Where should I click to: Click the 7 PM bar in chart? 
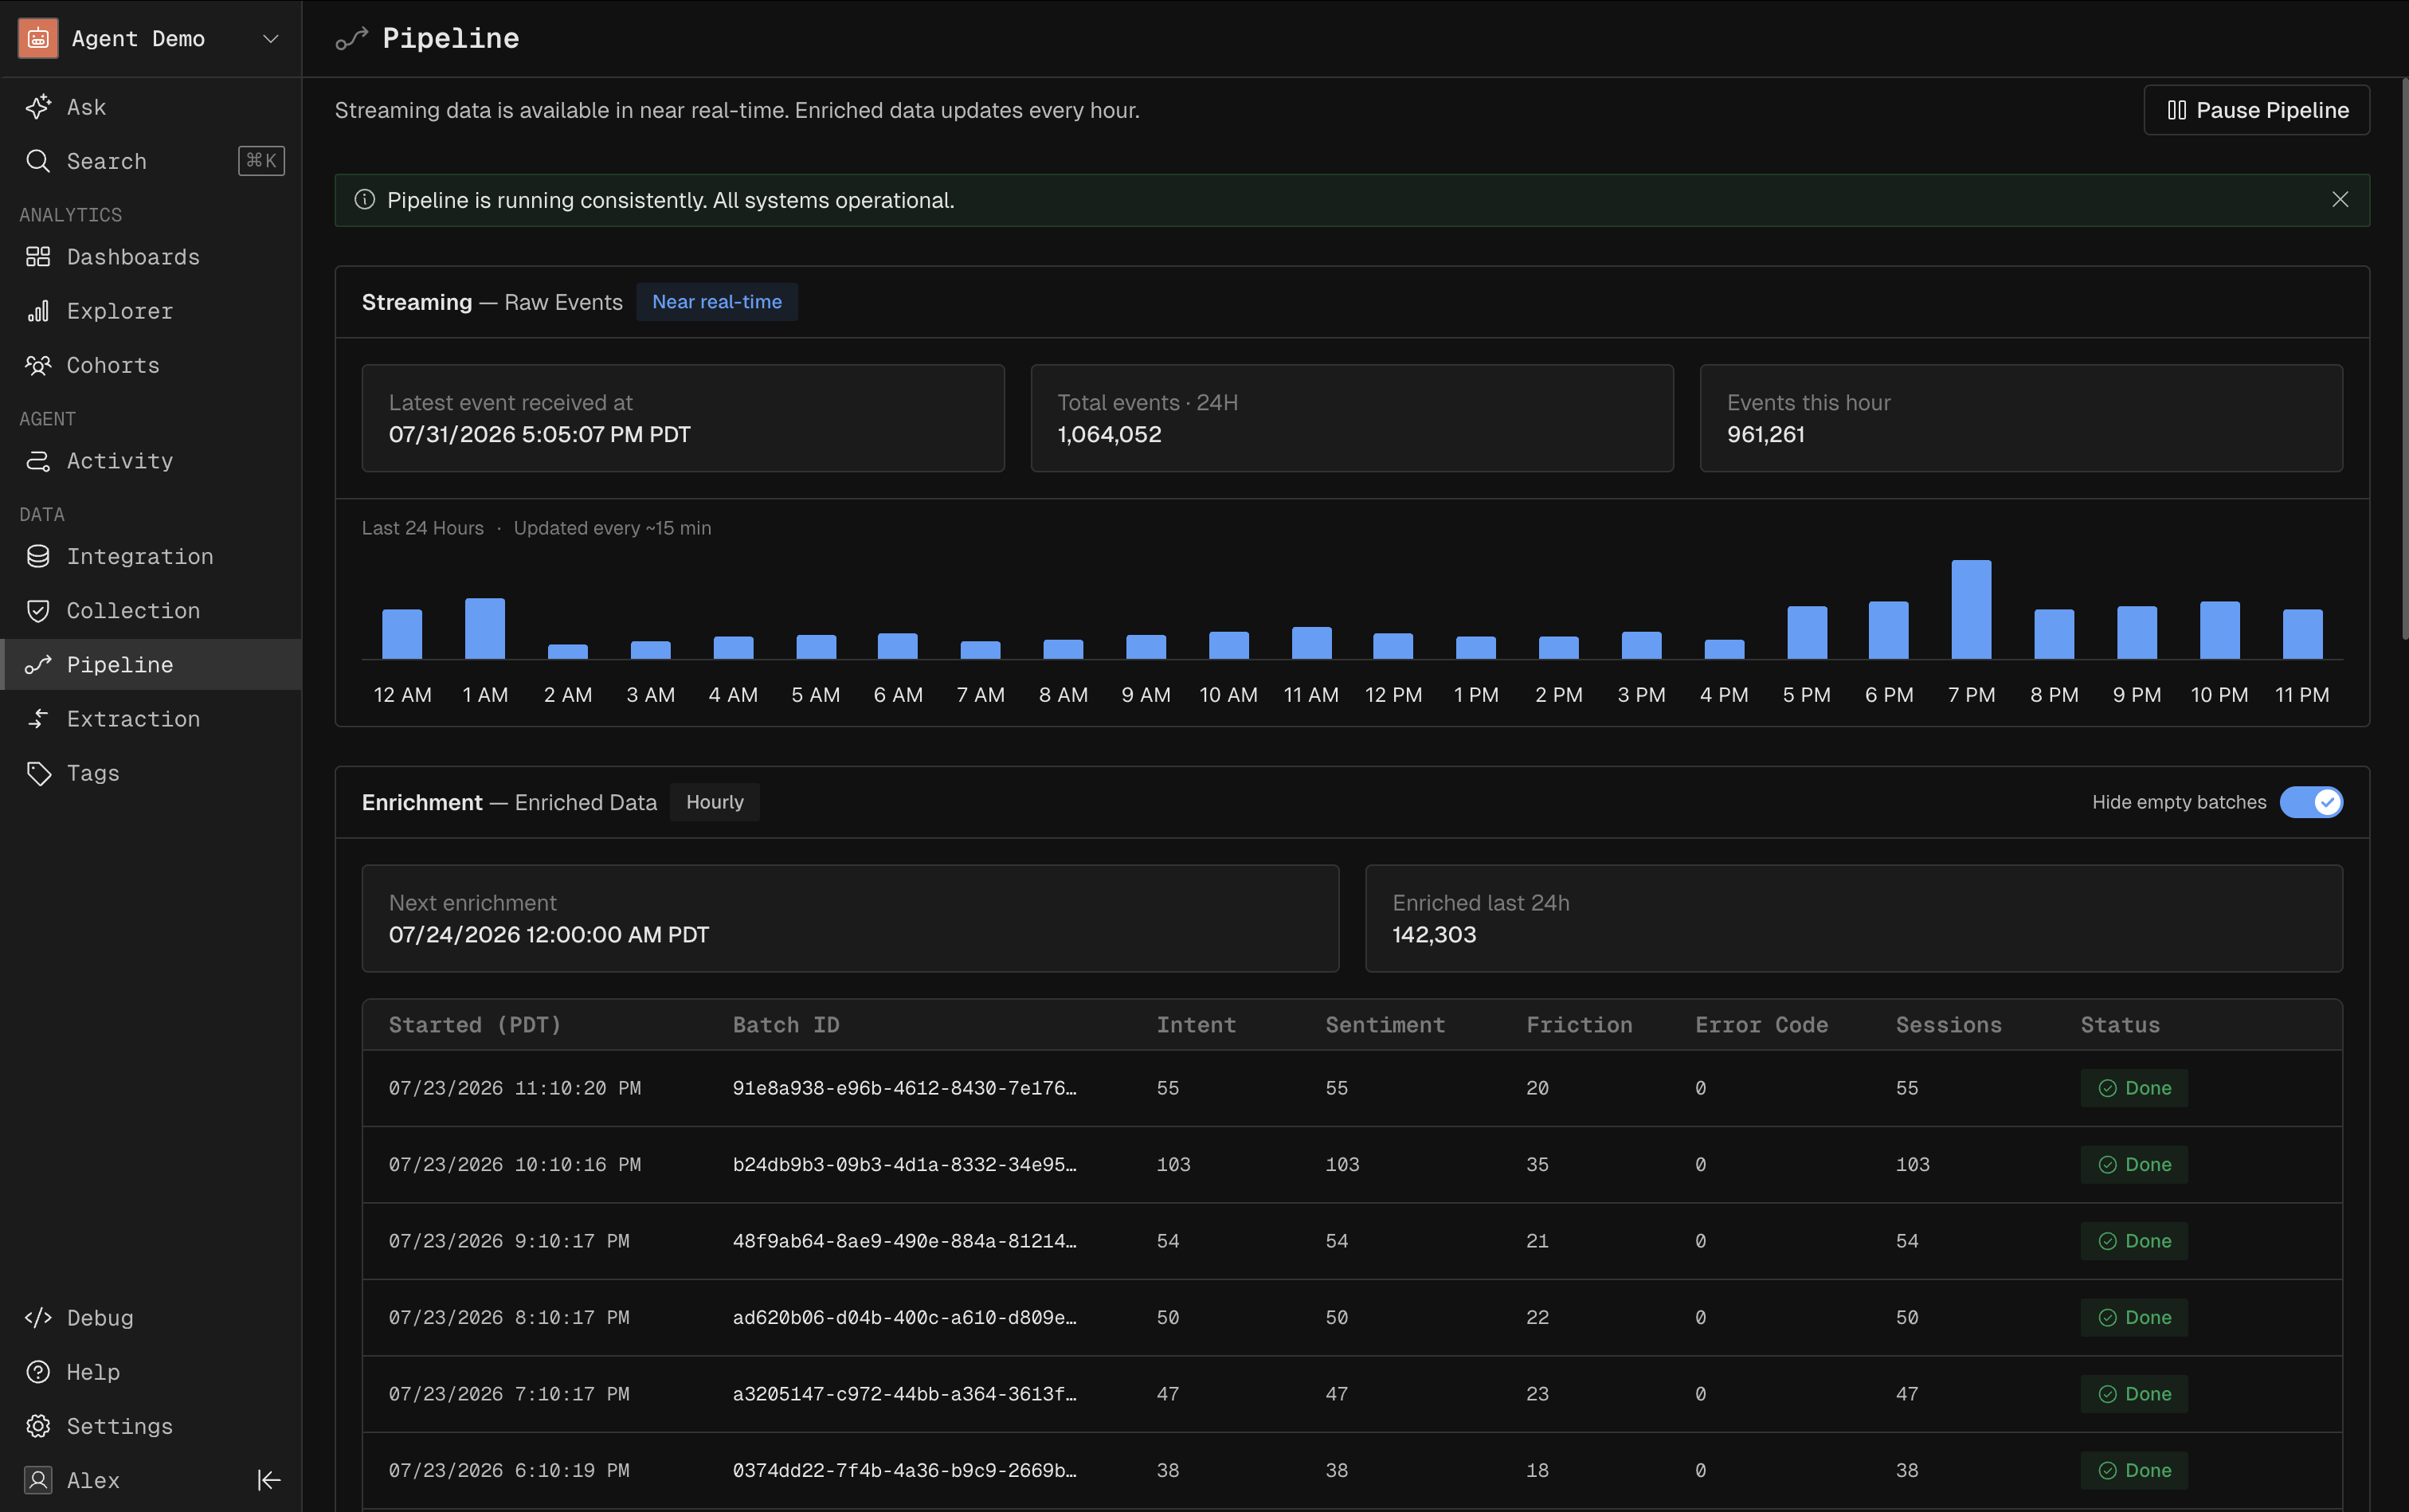coord(1971,609)
